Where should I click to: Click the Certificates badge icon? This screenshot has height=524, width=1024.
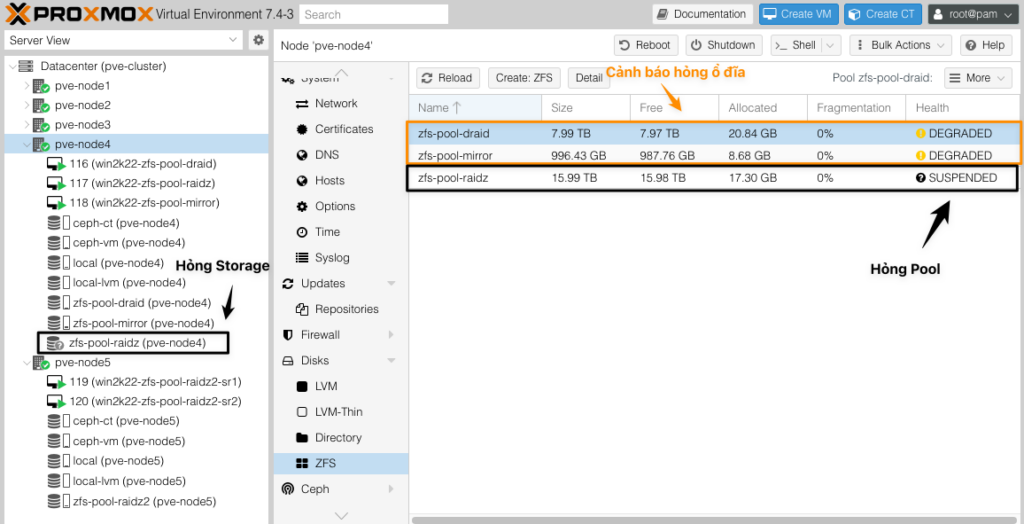pyautogui.click(x=302, y=129)
